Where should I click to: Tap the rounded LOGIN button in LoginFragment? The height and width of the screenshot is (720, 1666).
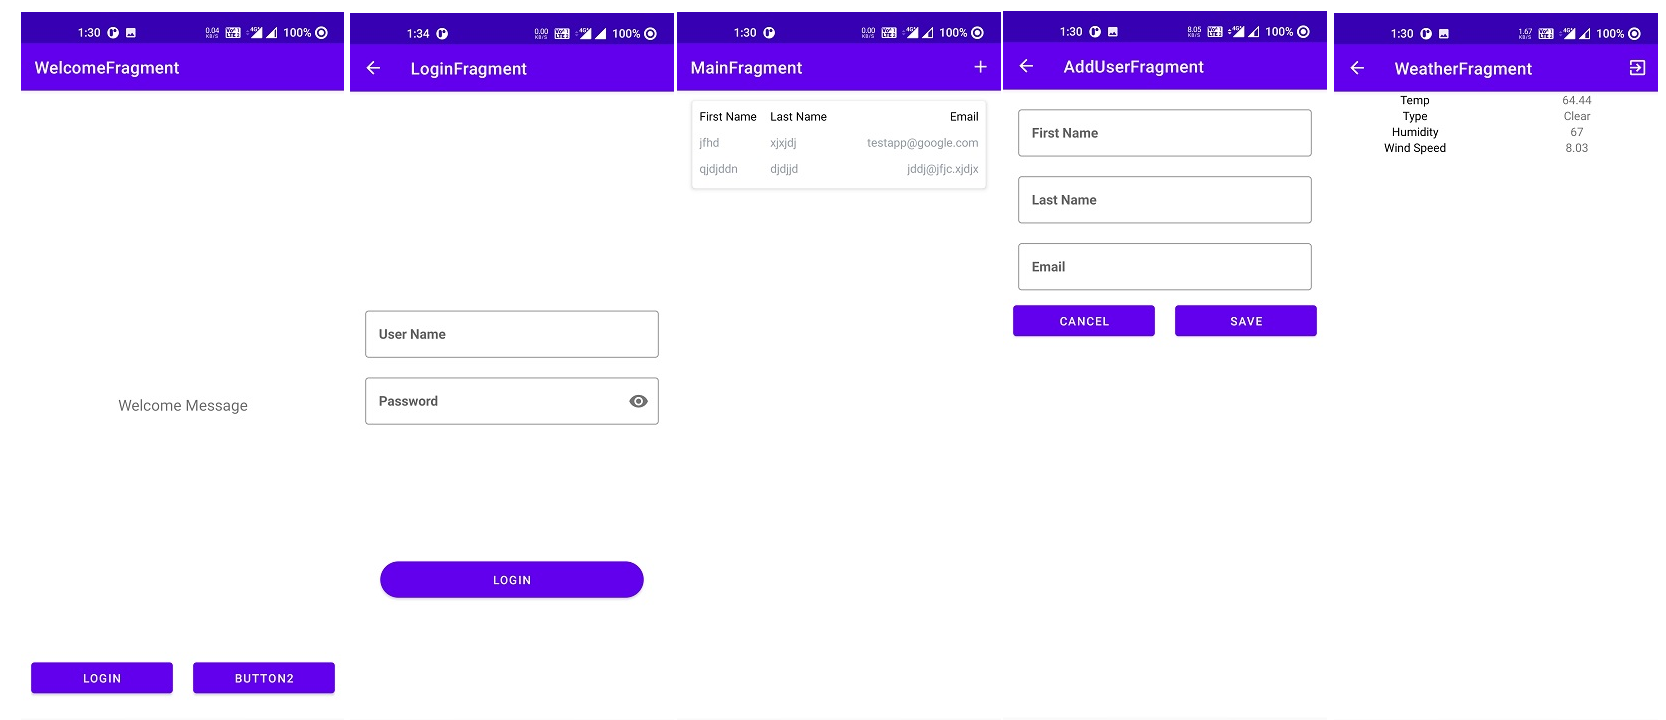[512, 580]
